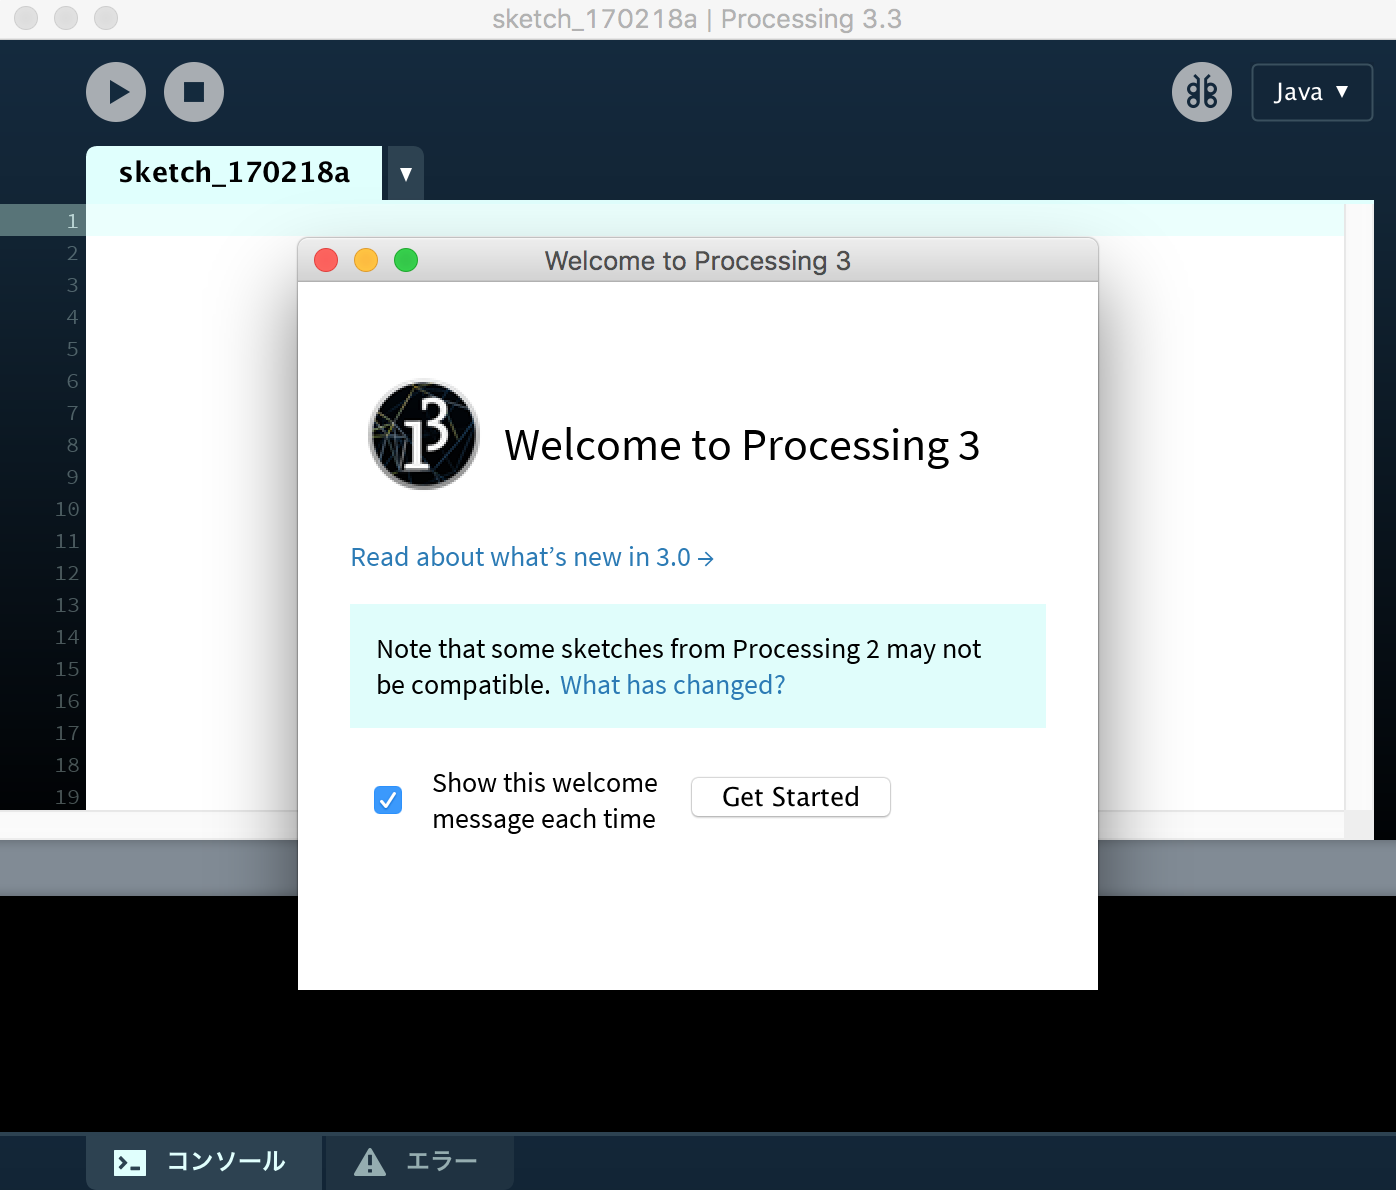Click the 'Welcome to Processing 3' heading text
The image size is (1396, 1190).
tap(742, 445)
